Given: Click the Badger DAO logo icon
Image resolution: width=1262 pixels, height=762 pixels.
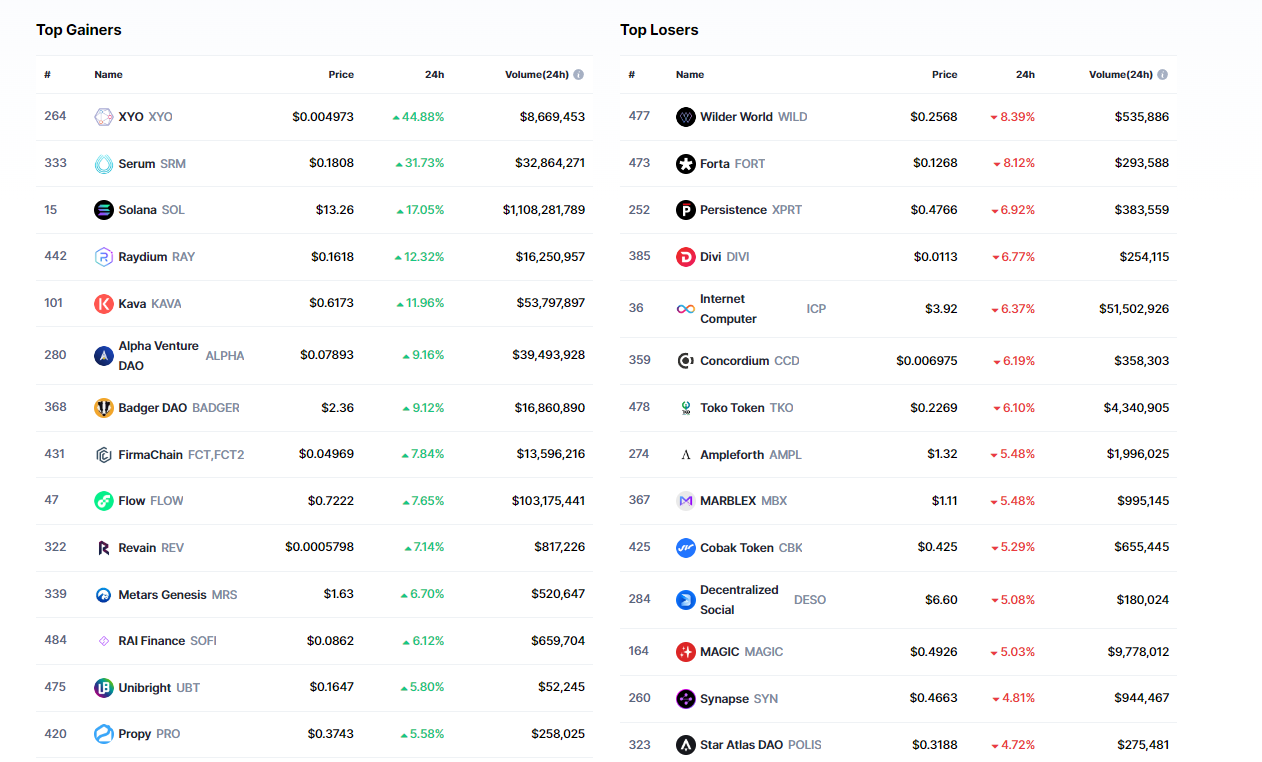Looking at the screenshot, I should [104, 408].
